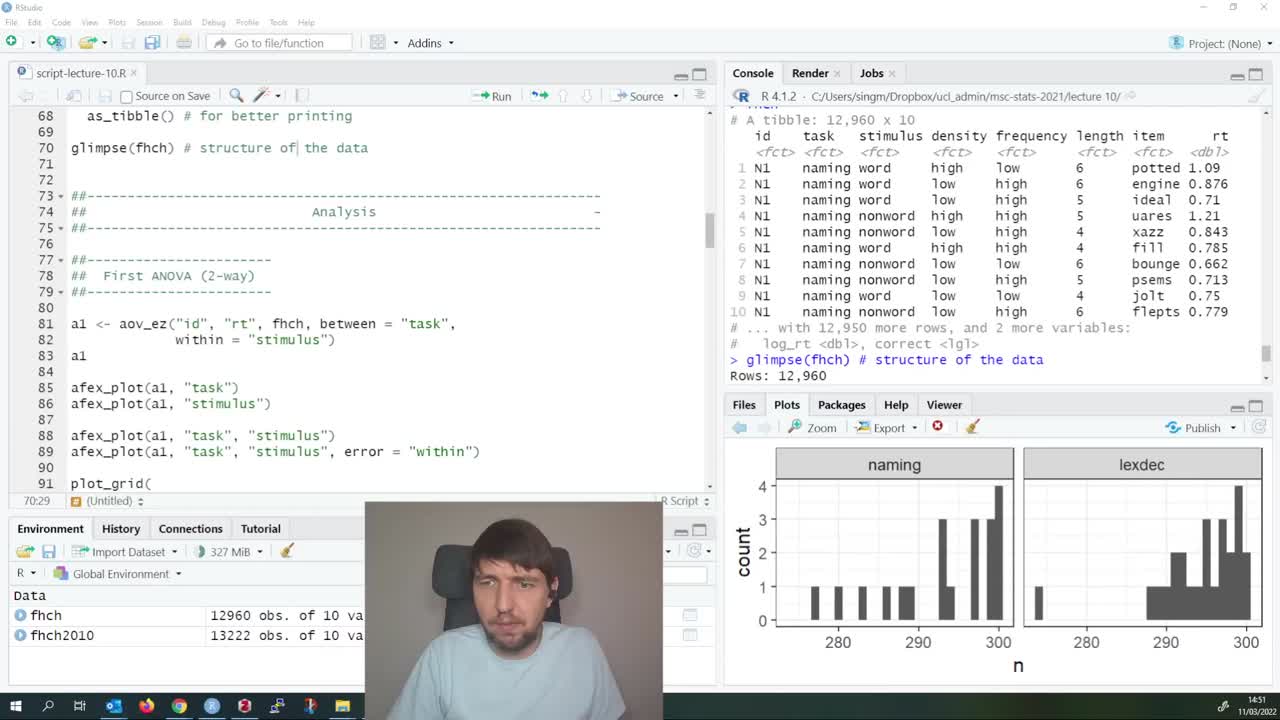
Task: Remove the current plot with red X icon
Action: [938, 427]
